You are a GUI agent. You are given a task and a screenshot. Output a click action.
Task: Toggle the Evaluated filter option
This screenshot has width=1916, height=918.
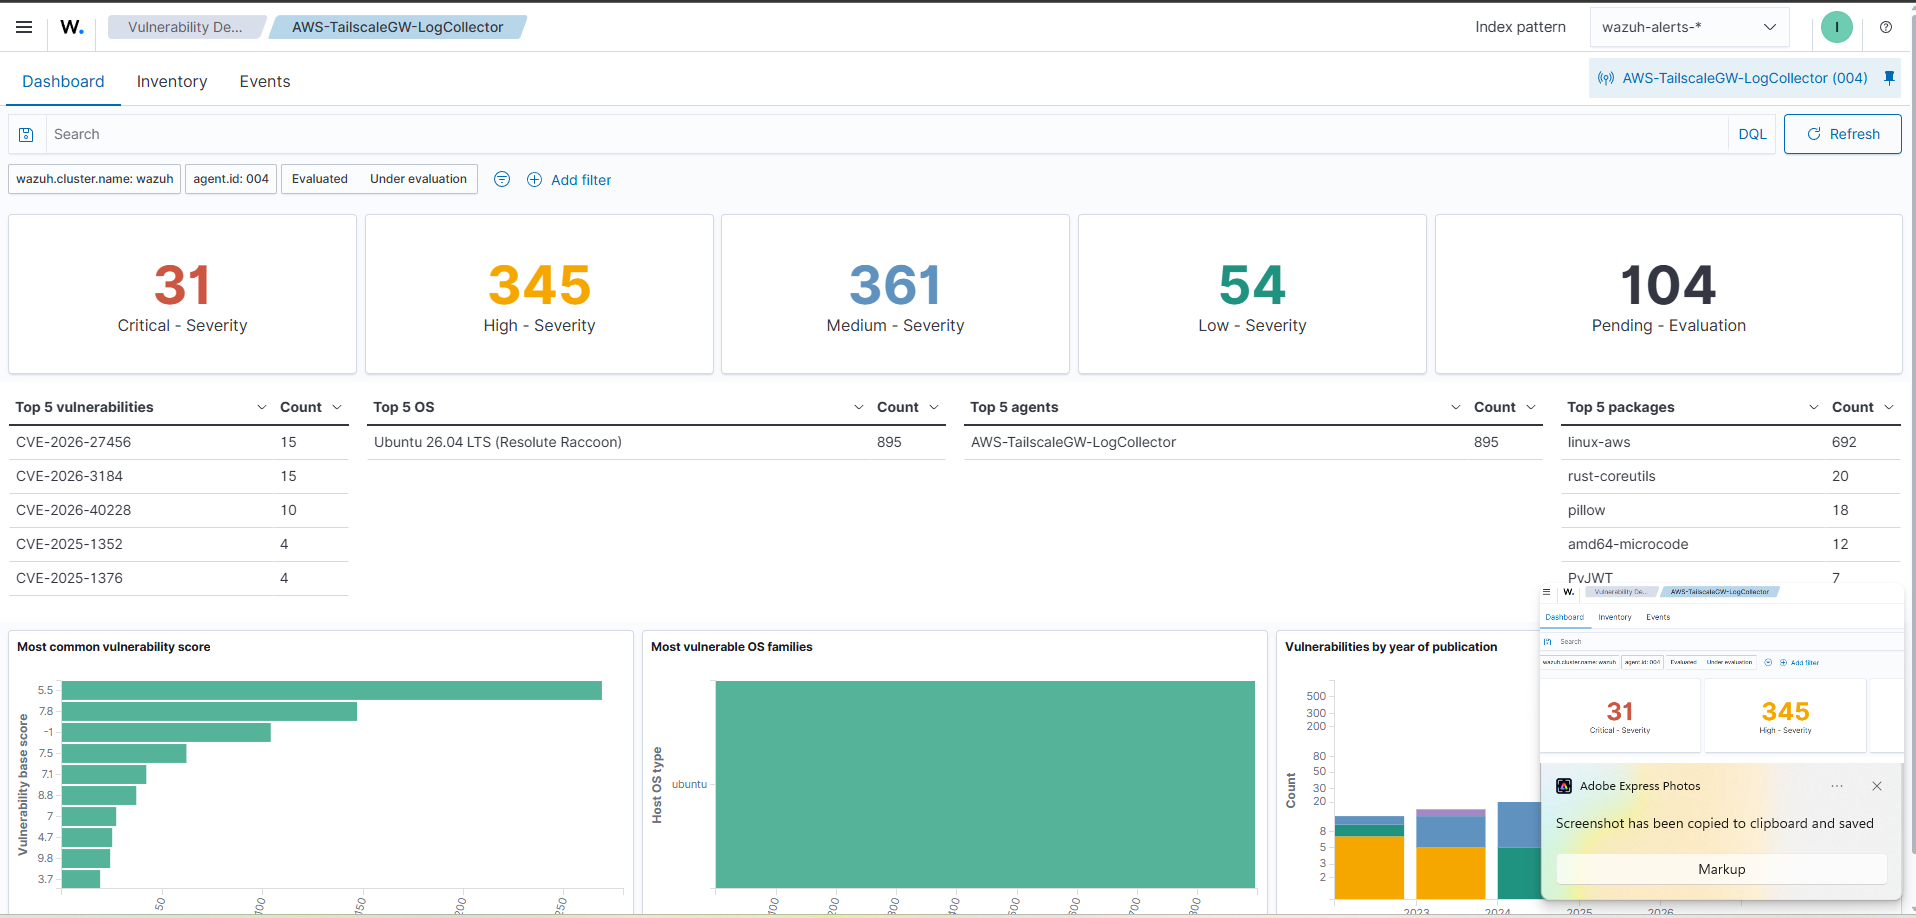tap(320, 179)
